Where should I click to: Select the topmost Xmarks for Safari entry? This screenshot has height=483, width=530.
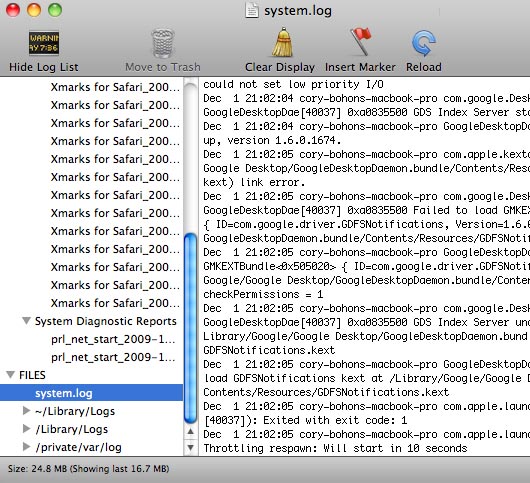tap(115, 87)
